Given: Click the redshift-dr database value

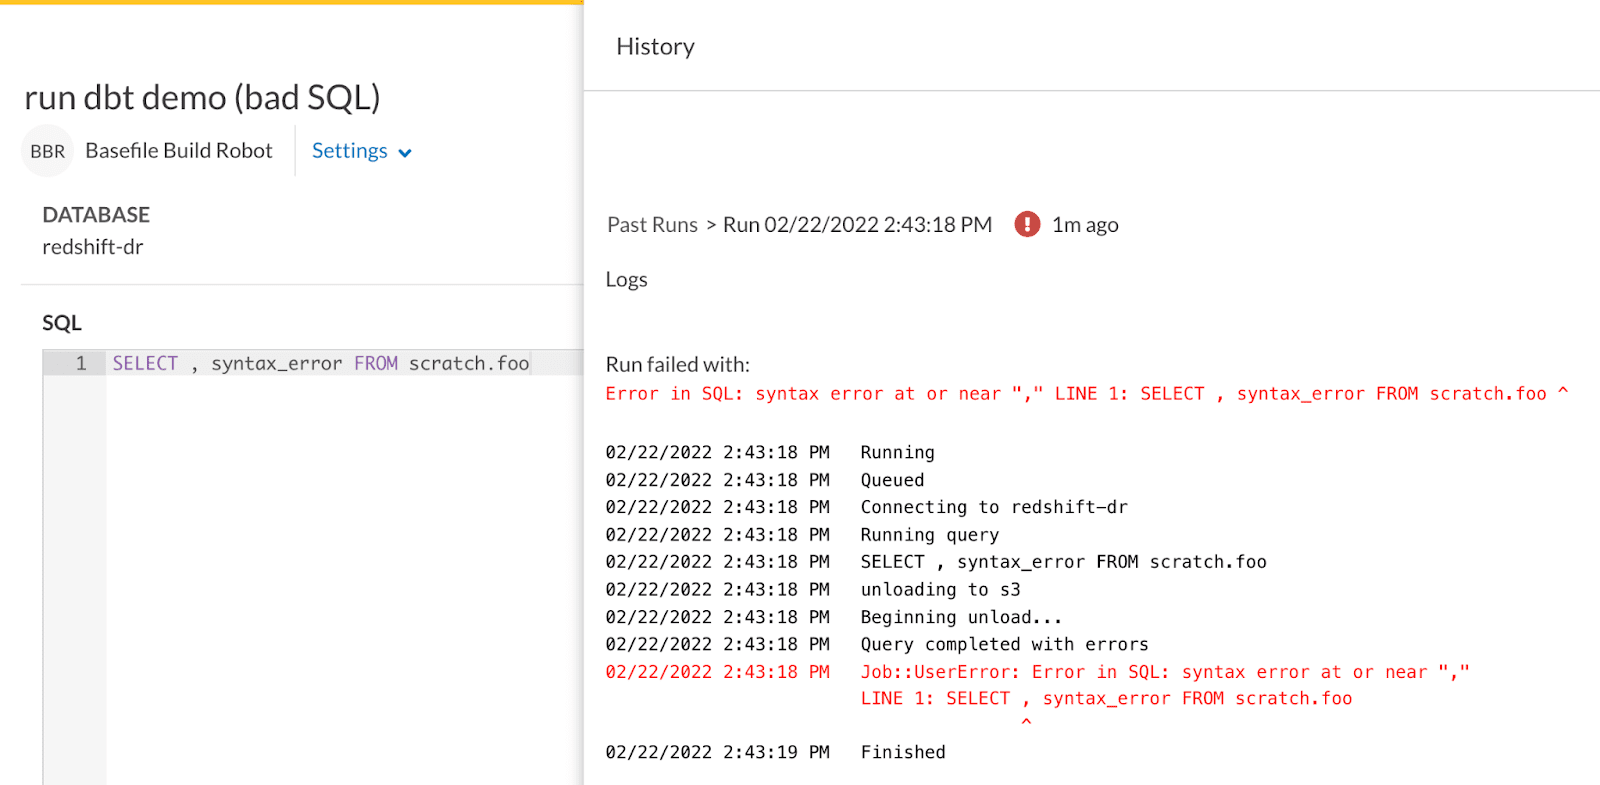Looking at the screenshot, I should tap(93, 247).
